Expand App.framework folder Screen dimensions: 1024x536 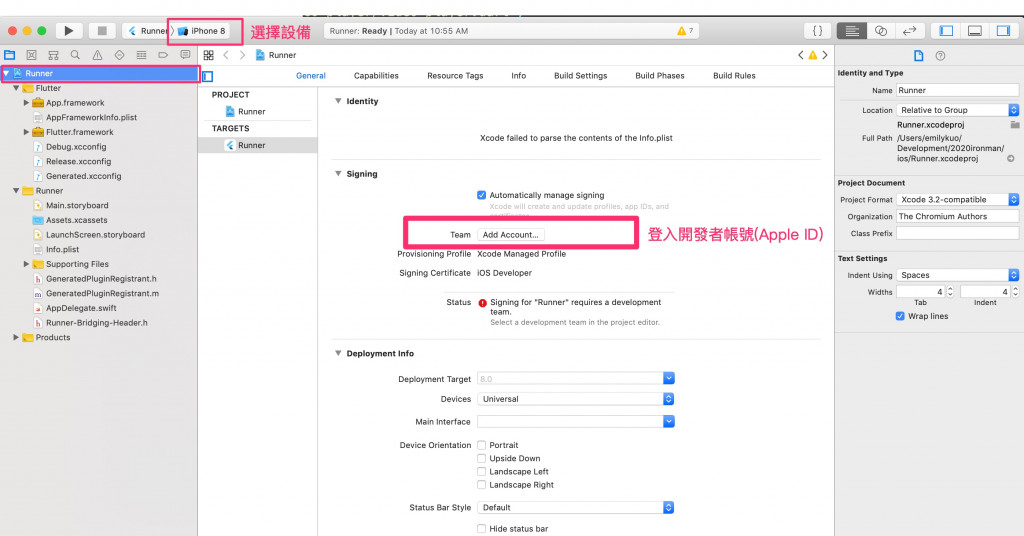[x=26, y=102]
